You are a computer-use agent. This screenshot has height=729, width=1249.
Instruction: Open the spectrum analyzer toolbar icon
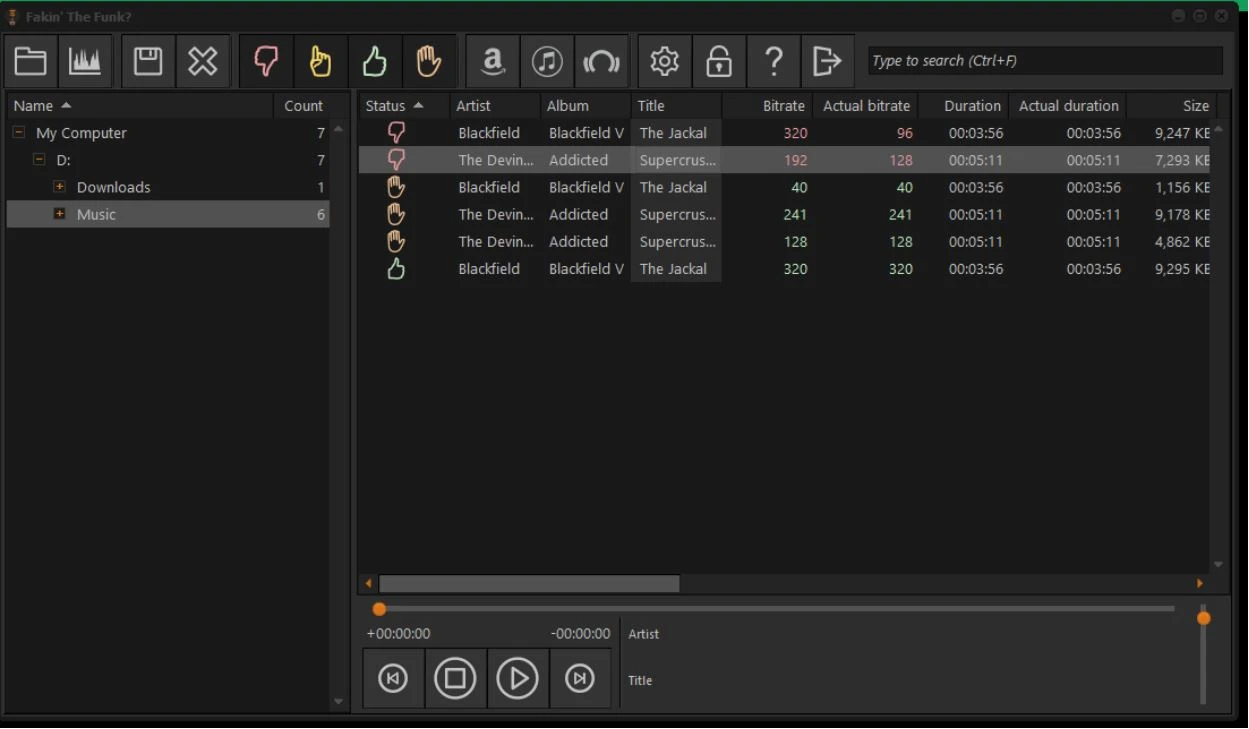[84, 62]
